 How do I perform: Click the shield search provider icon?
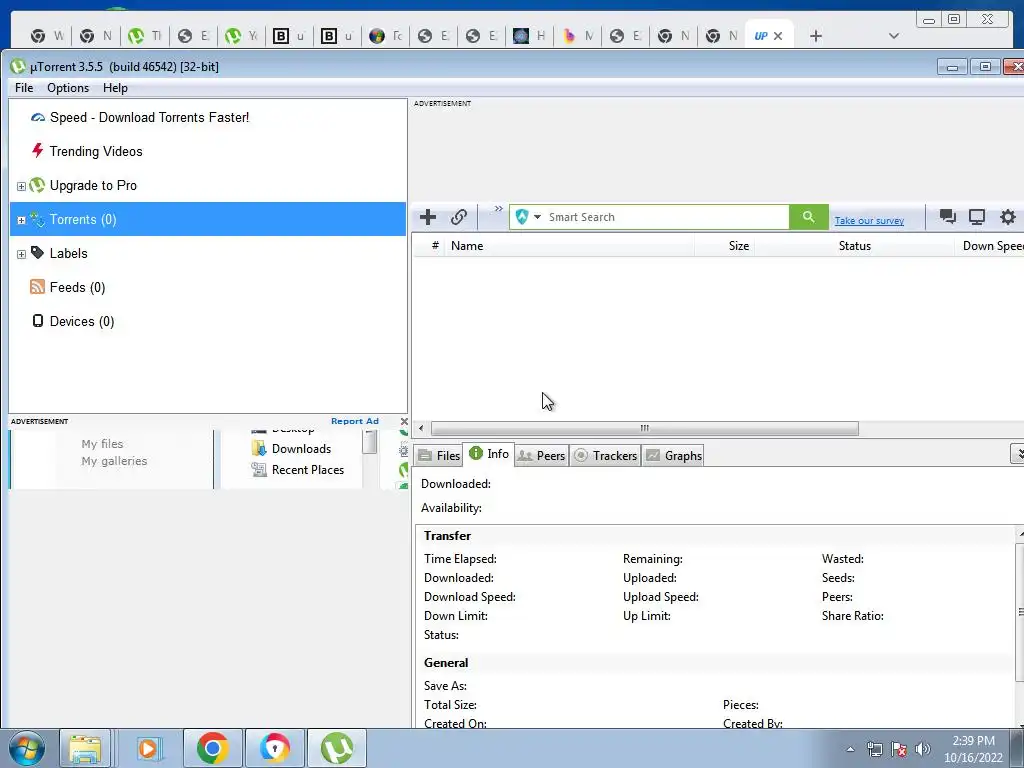point(521,217)
